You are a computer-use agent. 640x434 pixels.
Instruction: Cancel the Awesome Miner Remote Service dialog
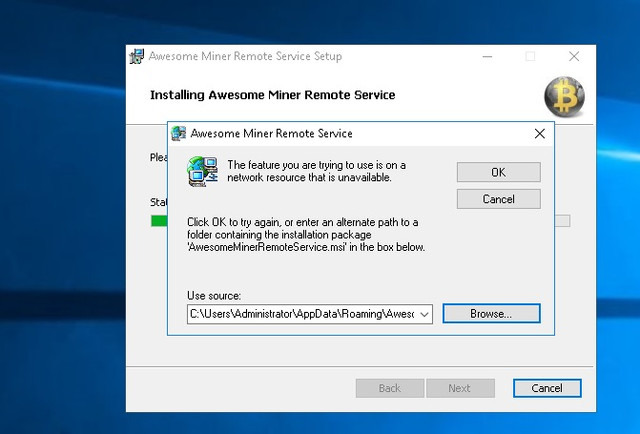point(498,199)
